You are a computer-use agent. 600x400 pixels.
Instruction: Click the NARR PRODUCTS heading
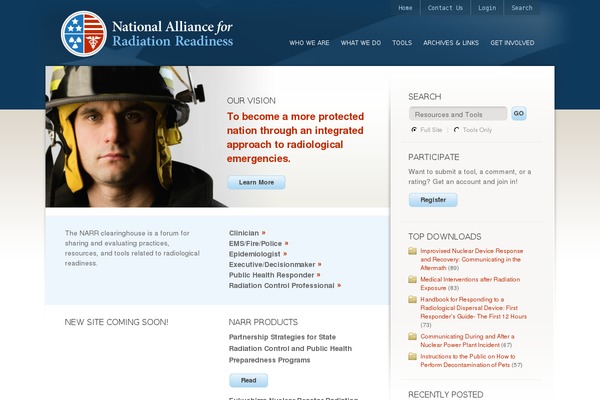click(263, 322)
